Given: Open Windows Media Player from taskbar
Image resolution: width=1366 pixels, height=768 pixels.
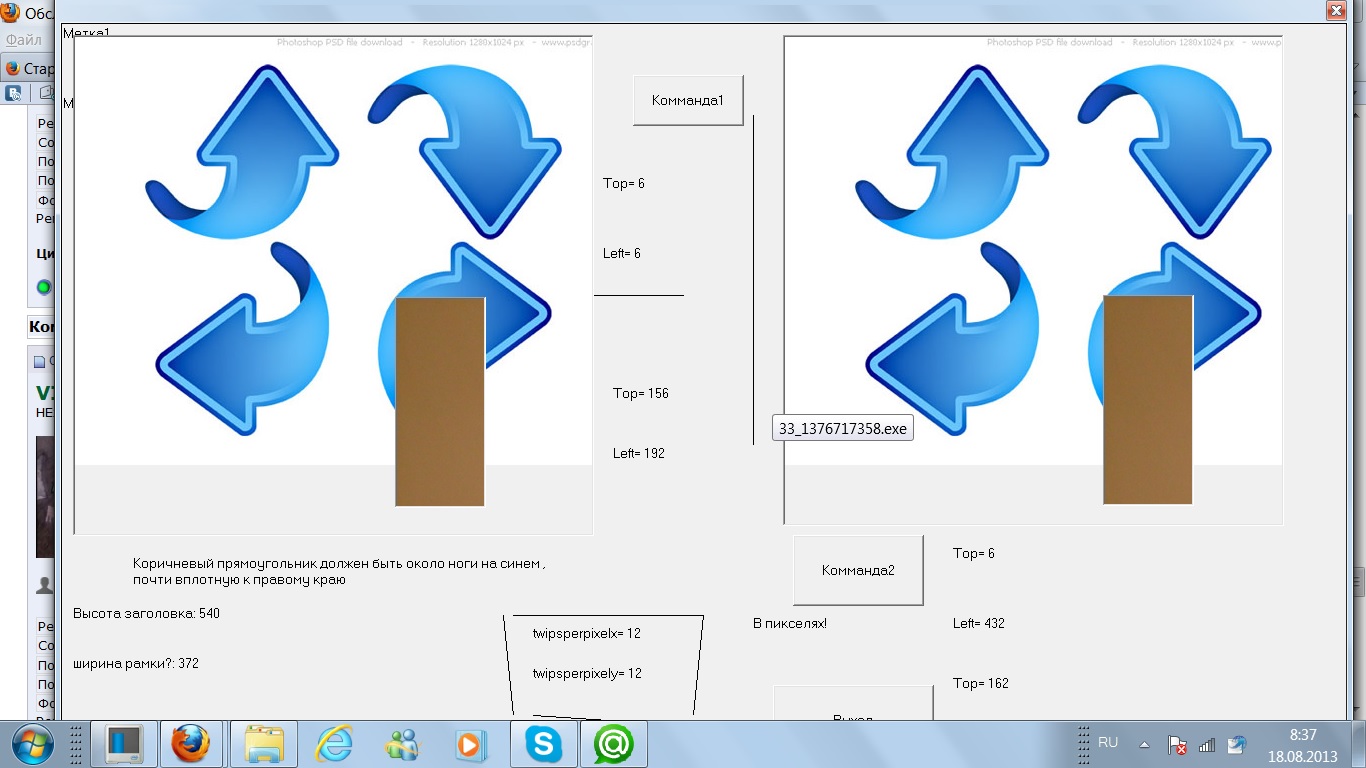Looking at the screenshot, I should pyautogui.click(x=469, y=744).
